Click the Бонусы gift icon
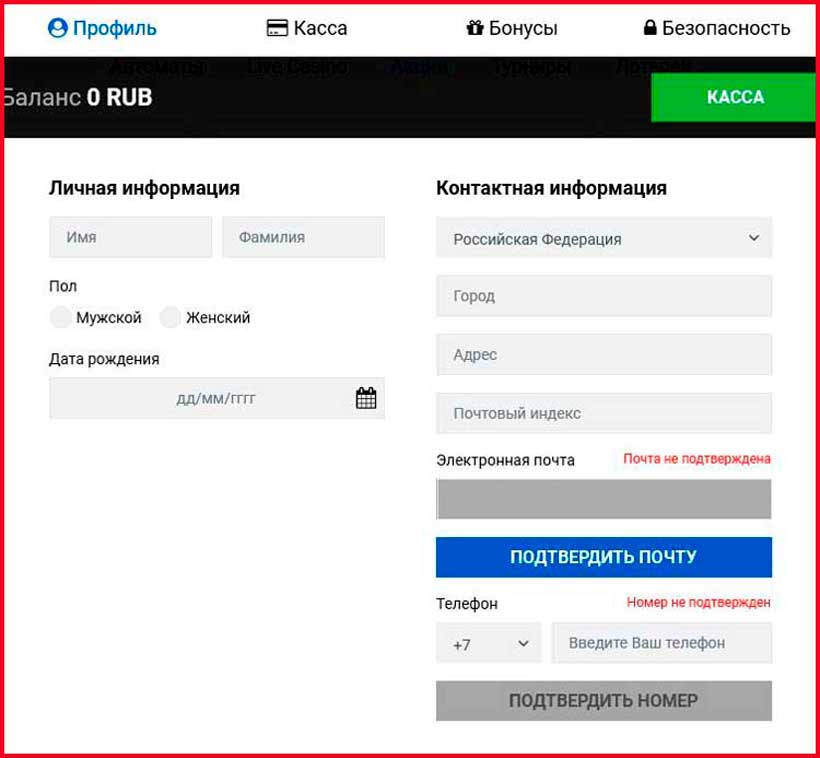Screen dimensions: 820x758 (x=477, y=28)
